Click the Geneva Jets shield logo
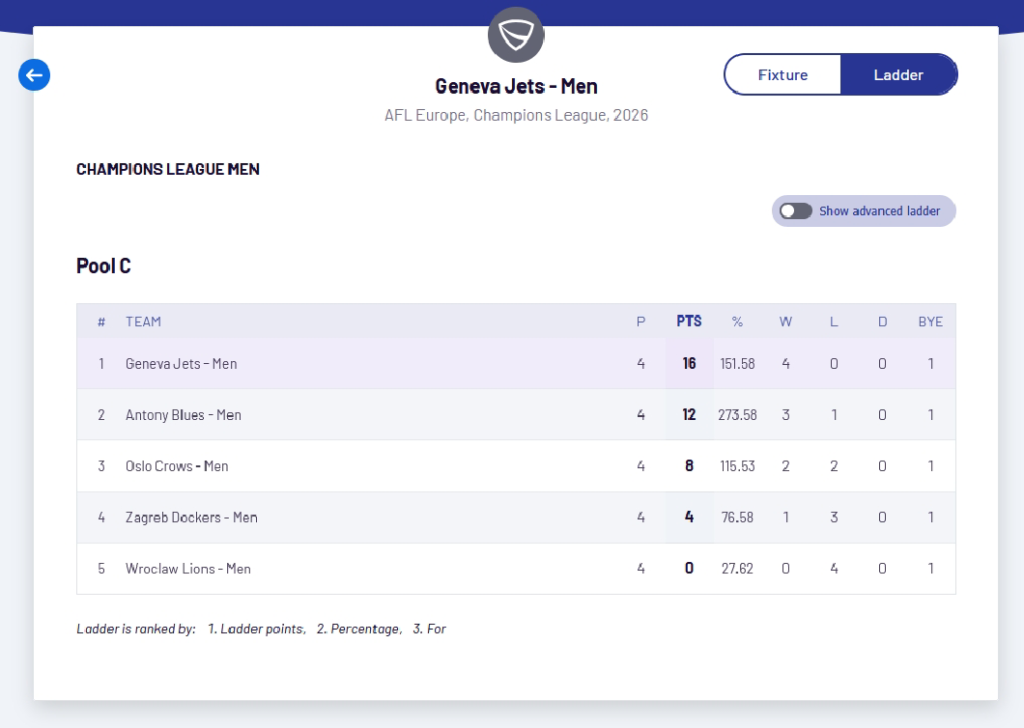Screen dimensions: 1024x728 point(516,35)
